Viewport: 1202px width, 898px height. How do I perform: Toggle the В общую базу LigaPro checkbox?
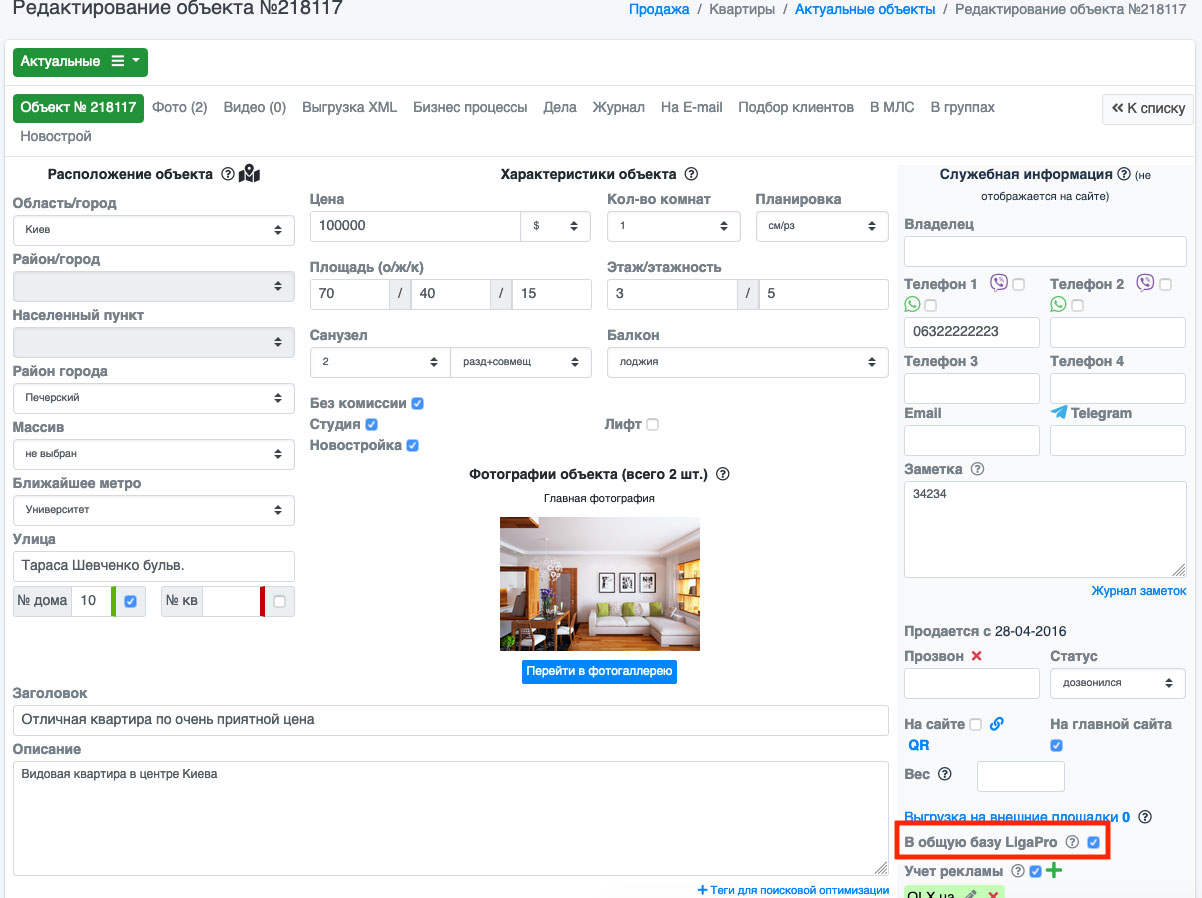tap(1094, 843)
